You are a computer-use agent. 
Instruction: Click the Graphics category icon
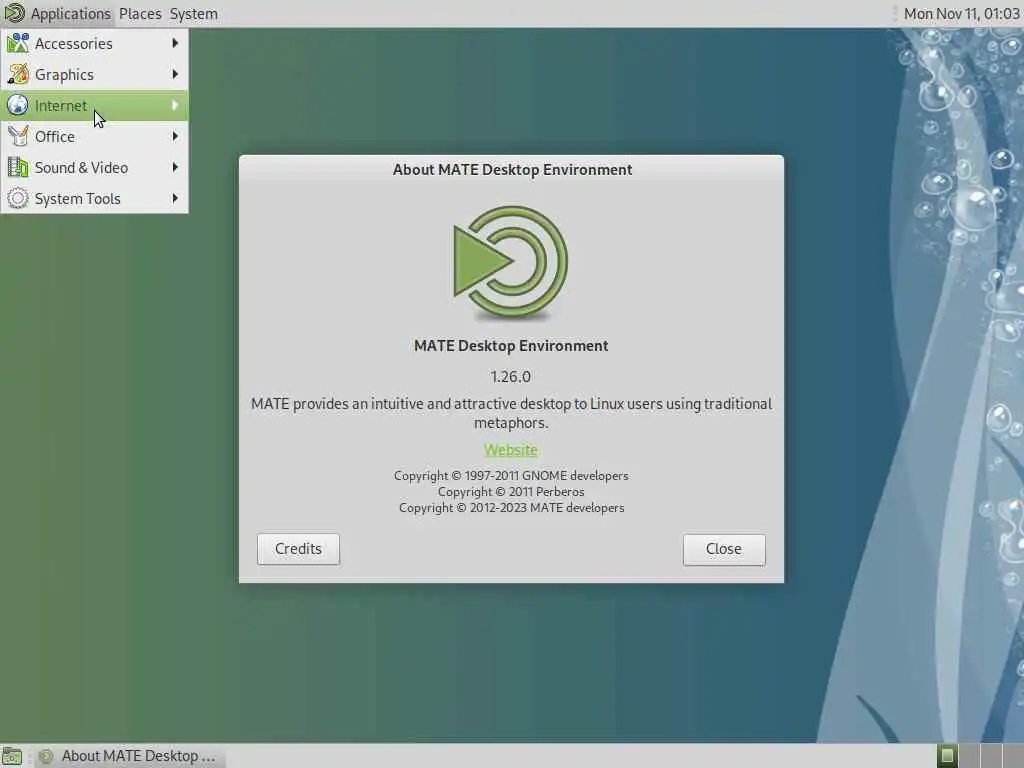(18, 74)
